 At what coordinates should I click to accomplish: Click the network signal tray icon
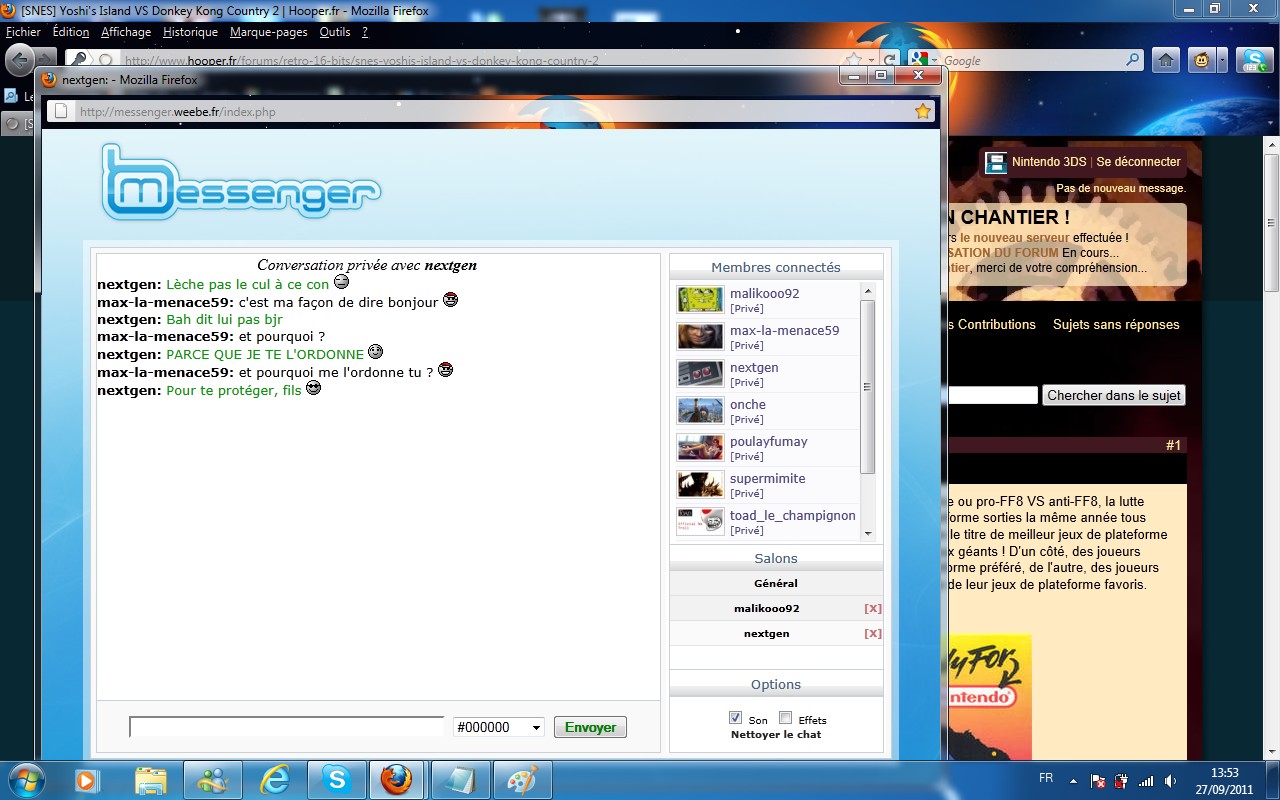(1146, 780)
